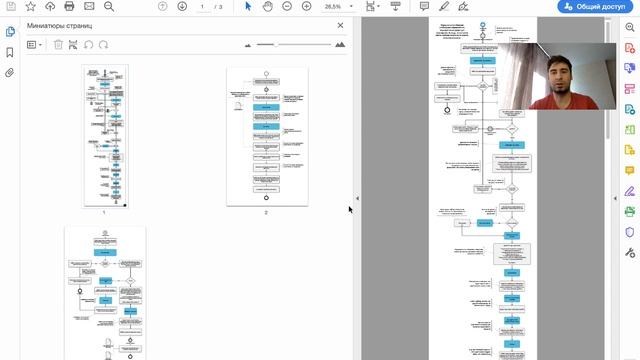Close the Миниатюры страниц panel
The height and width of the screenshot is (360, 640).
pos(340,25)
